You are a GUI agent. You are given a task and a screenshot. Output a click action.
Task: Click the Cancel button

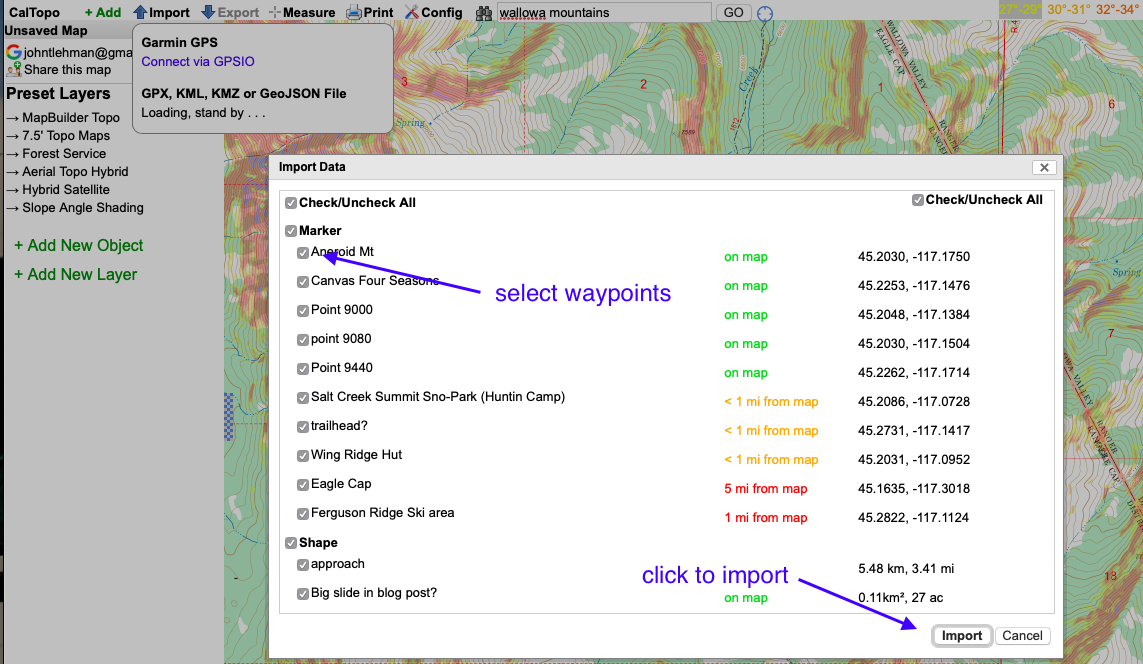tap(1022, 636)
